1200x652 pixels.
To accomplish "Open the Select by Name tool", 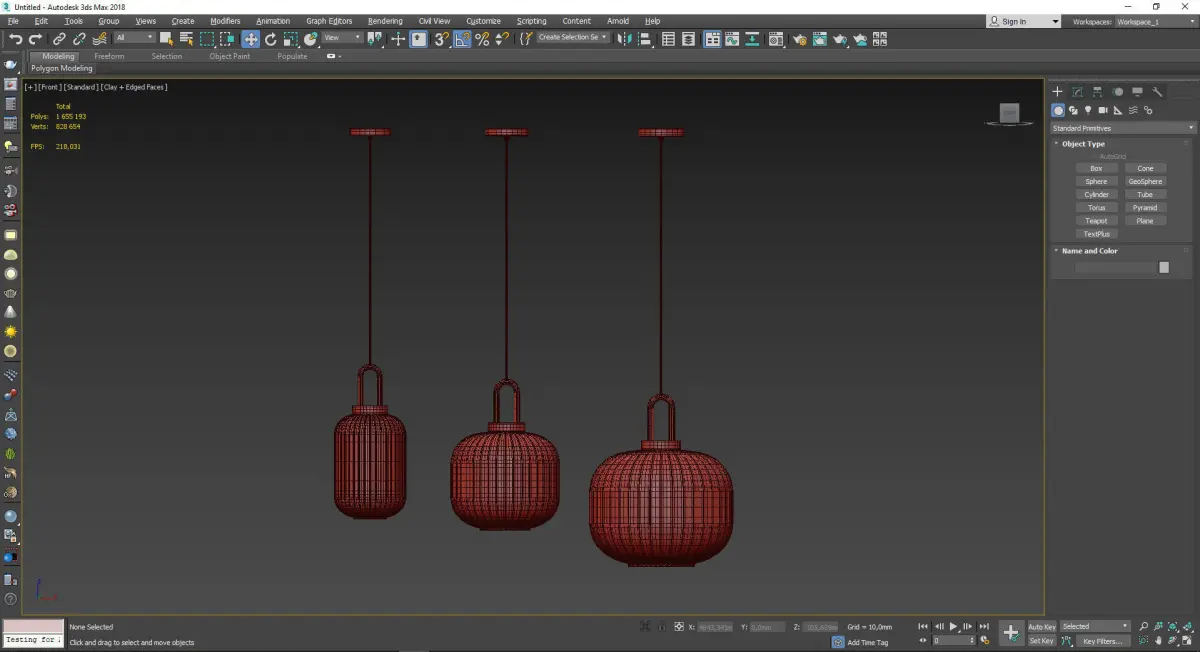I will [186, 39].
